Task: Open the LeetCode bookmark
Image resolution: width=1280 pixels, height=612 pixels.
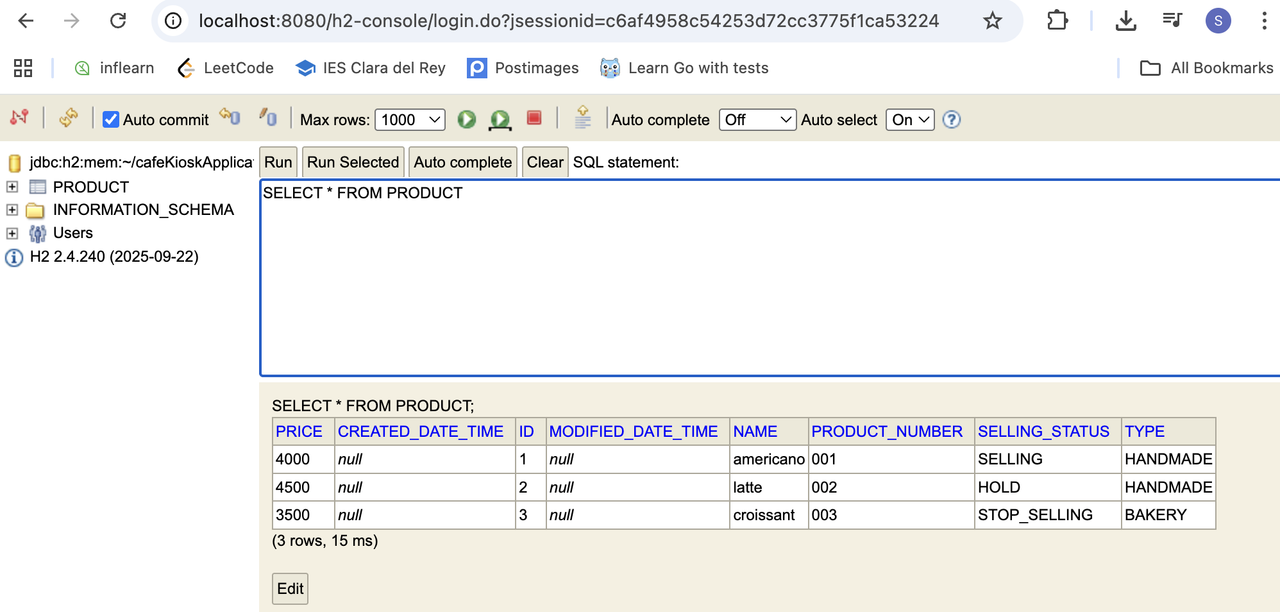Action: 225,68
